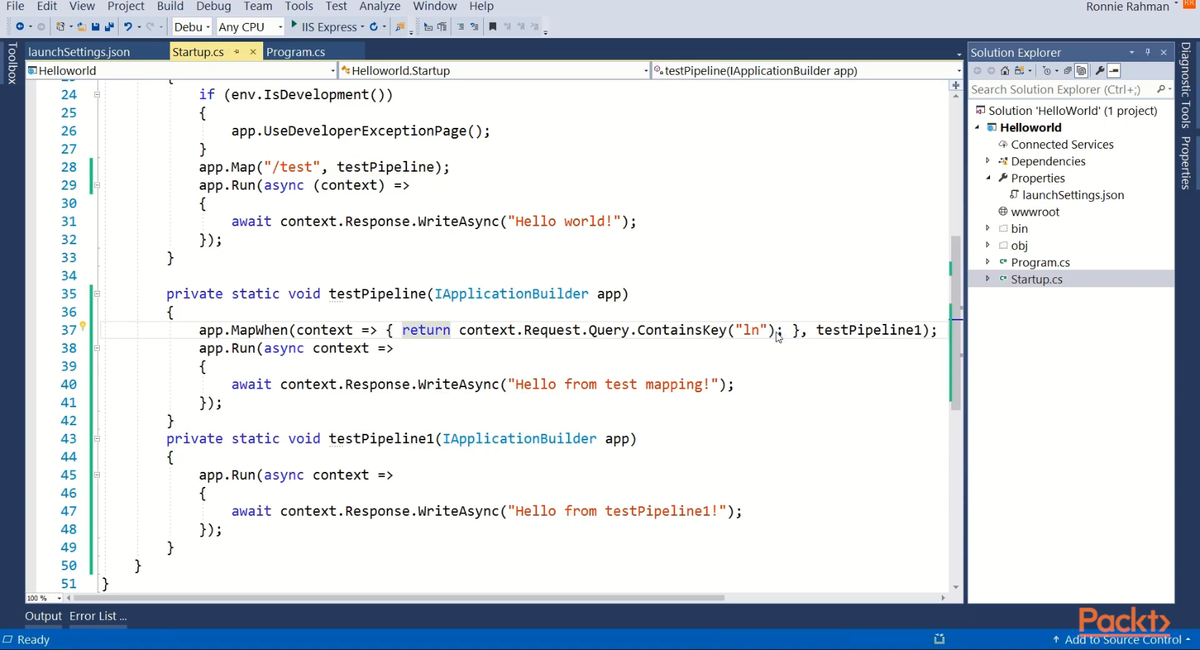The height and width of the screenshot is (650, 1200).
Task: Collapse the code block at line 24
Action: tap(97, 95)
